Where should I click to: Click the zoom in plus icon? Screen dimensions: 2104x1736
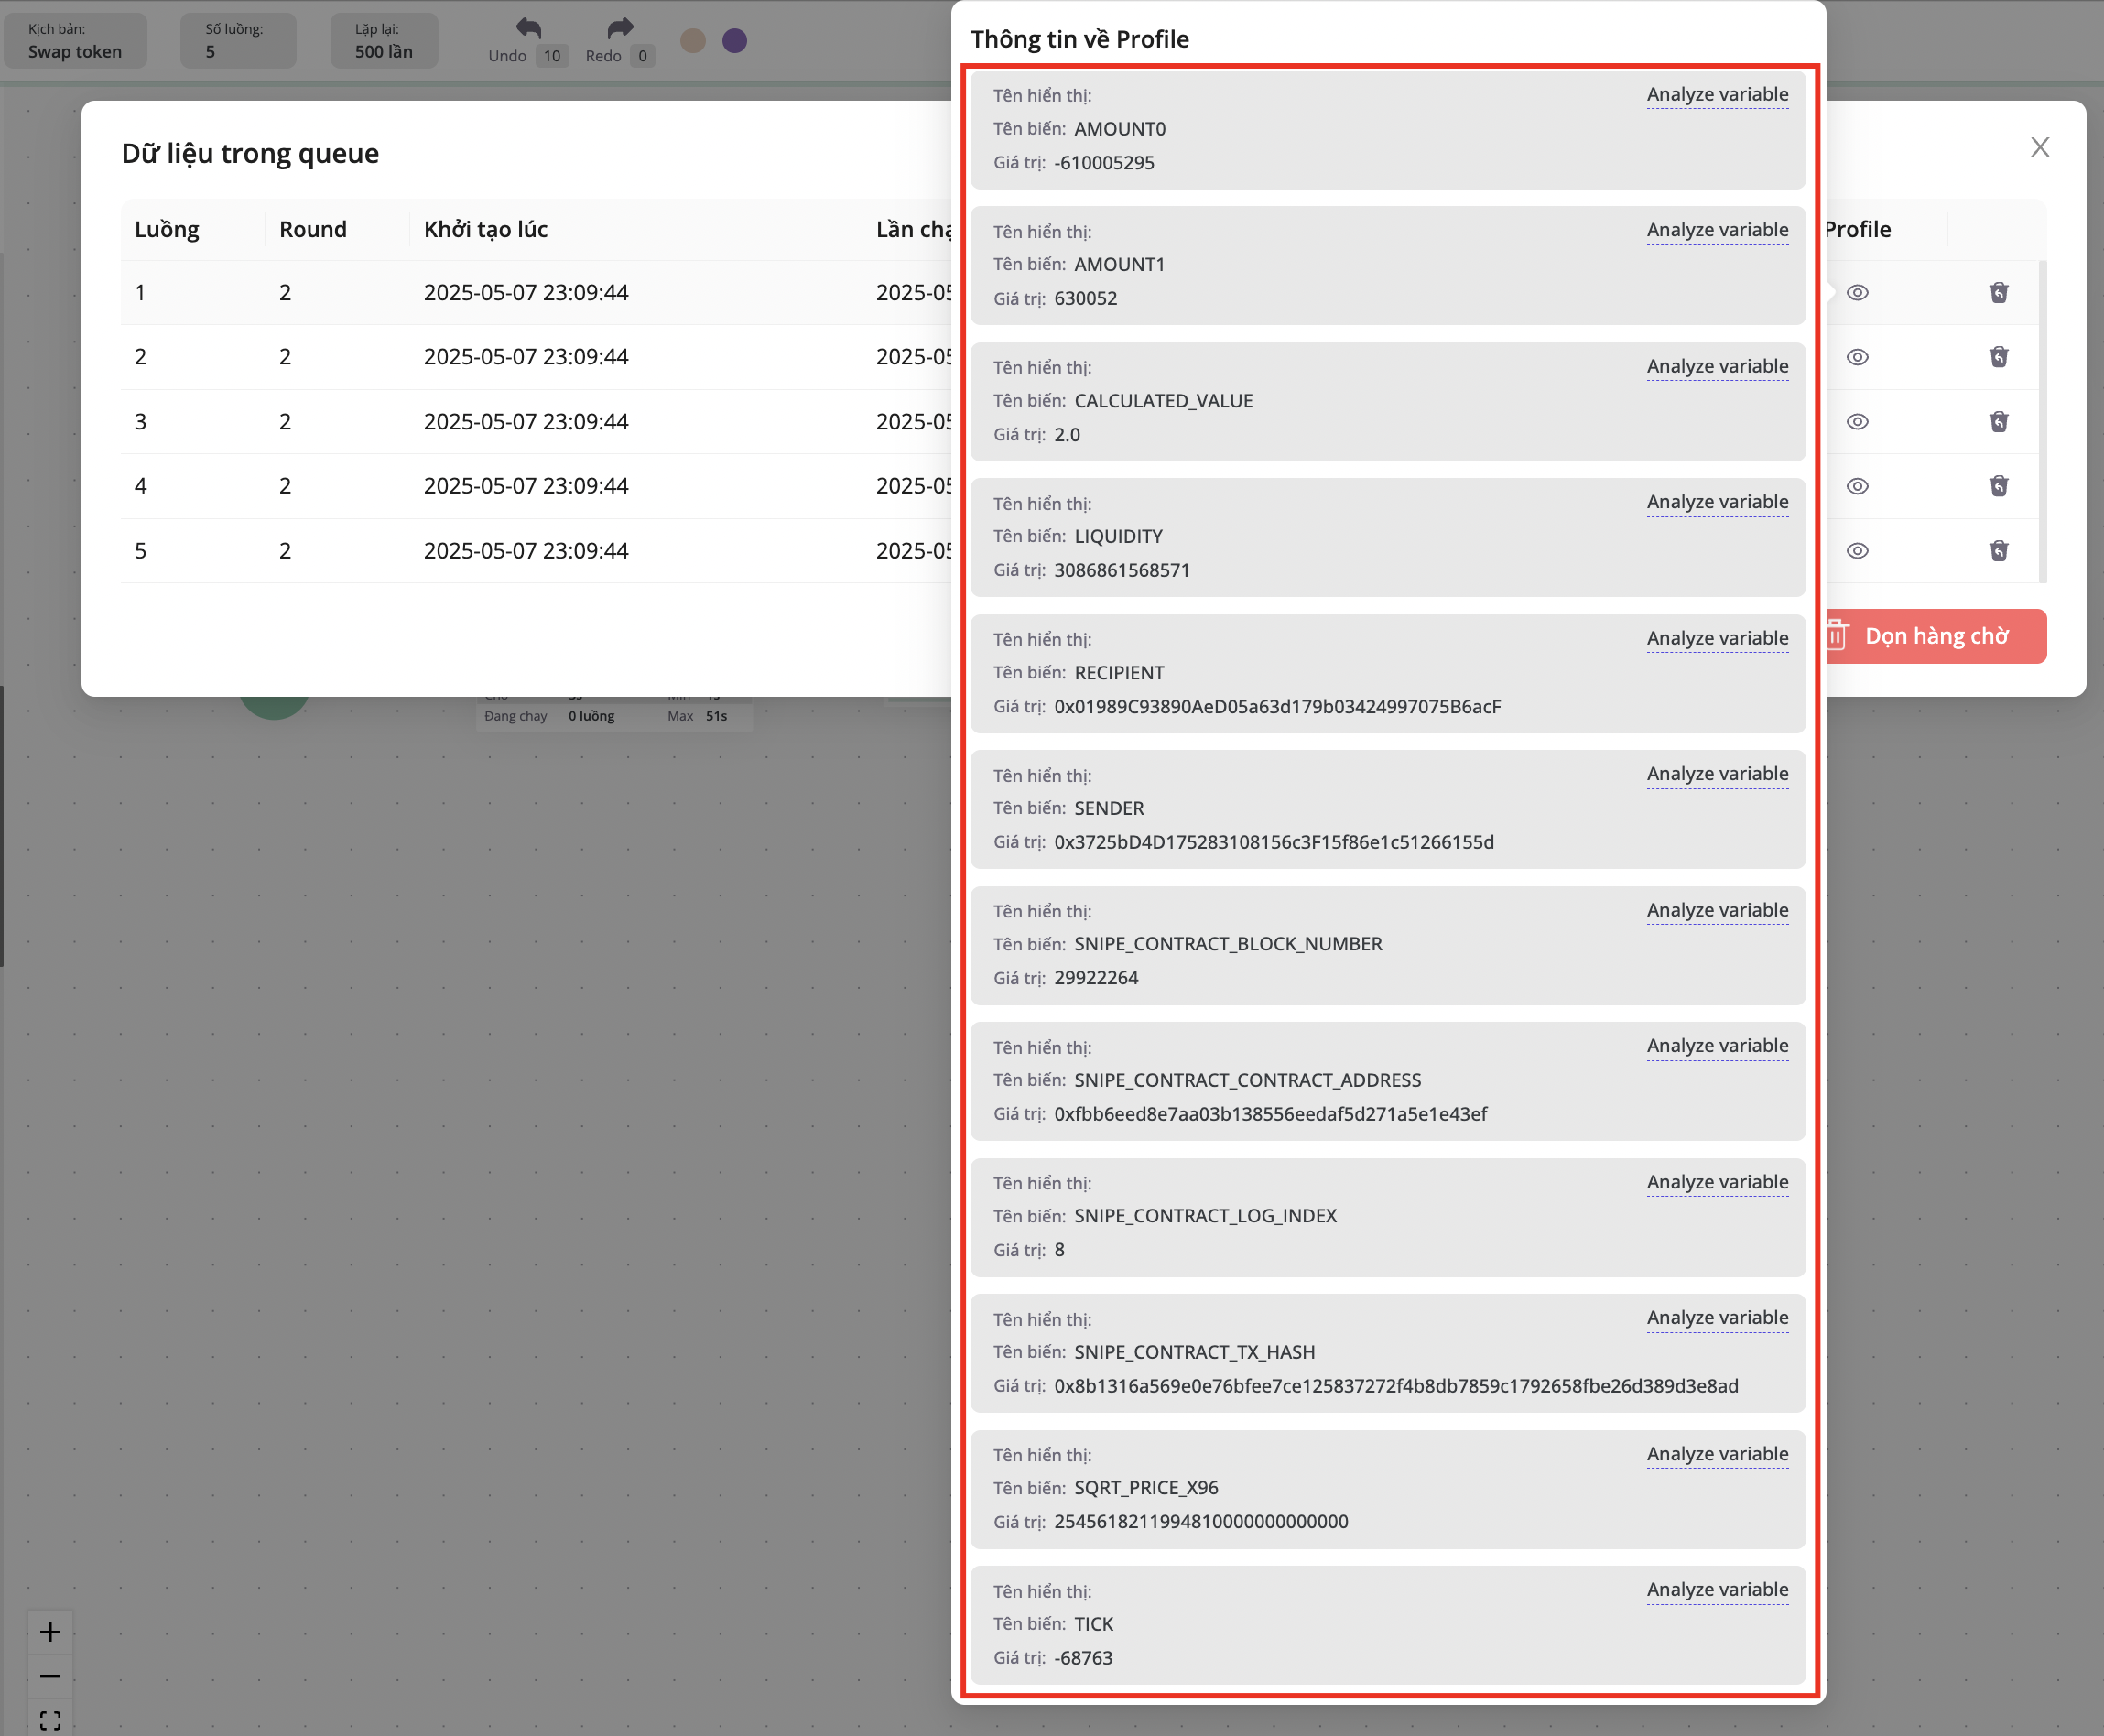click(x=50, y=1632)
